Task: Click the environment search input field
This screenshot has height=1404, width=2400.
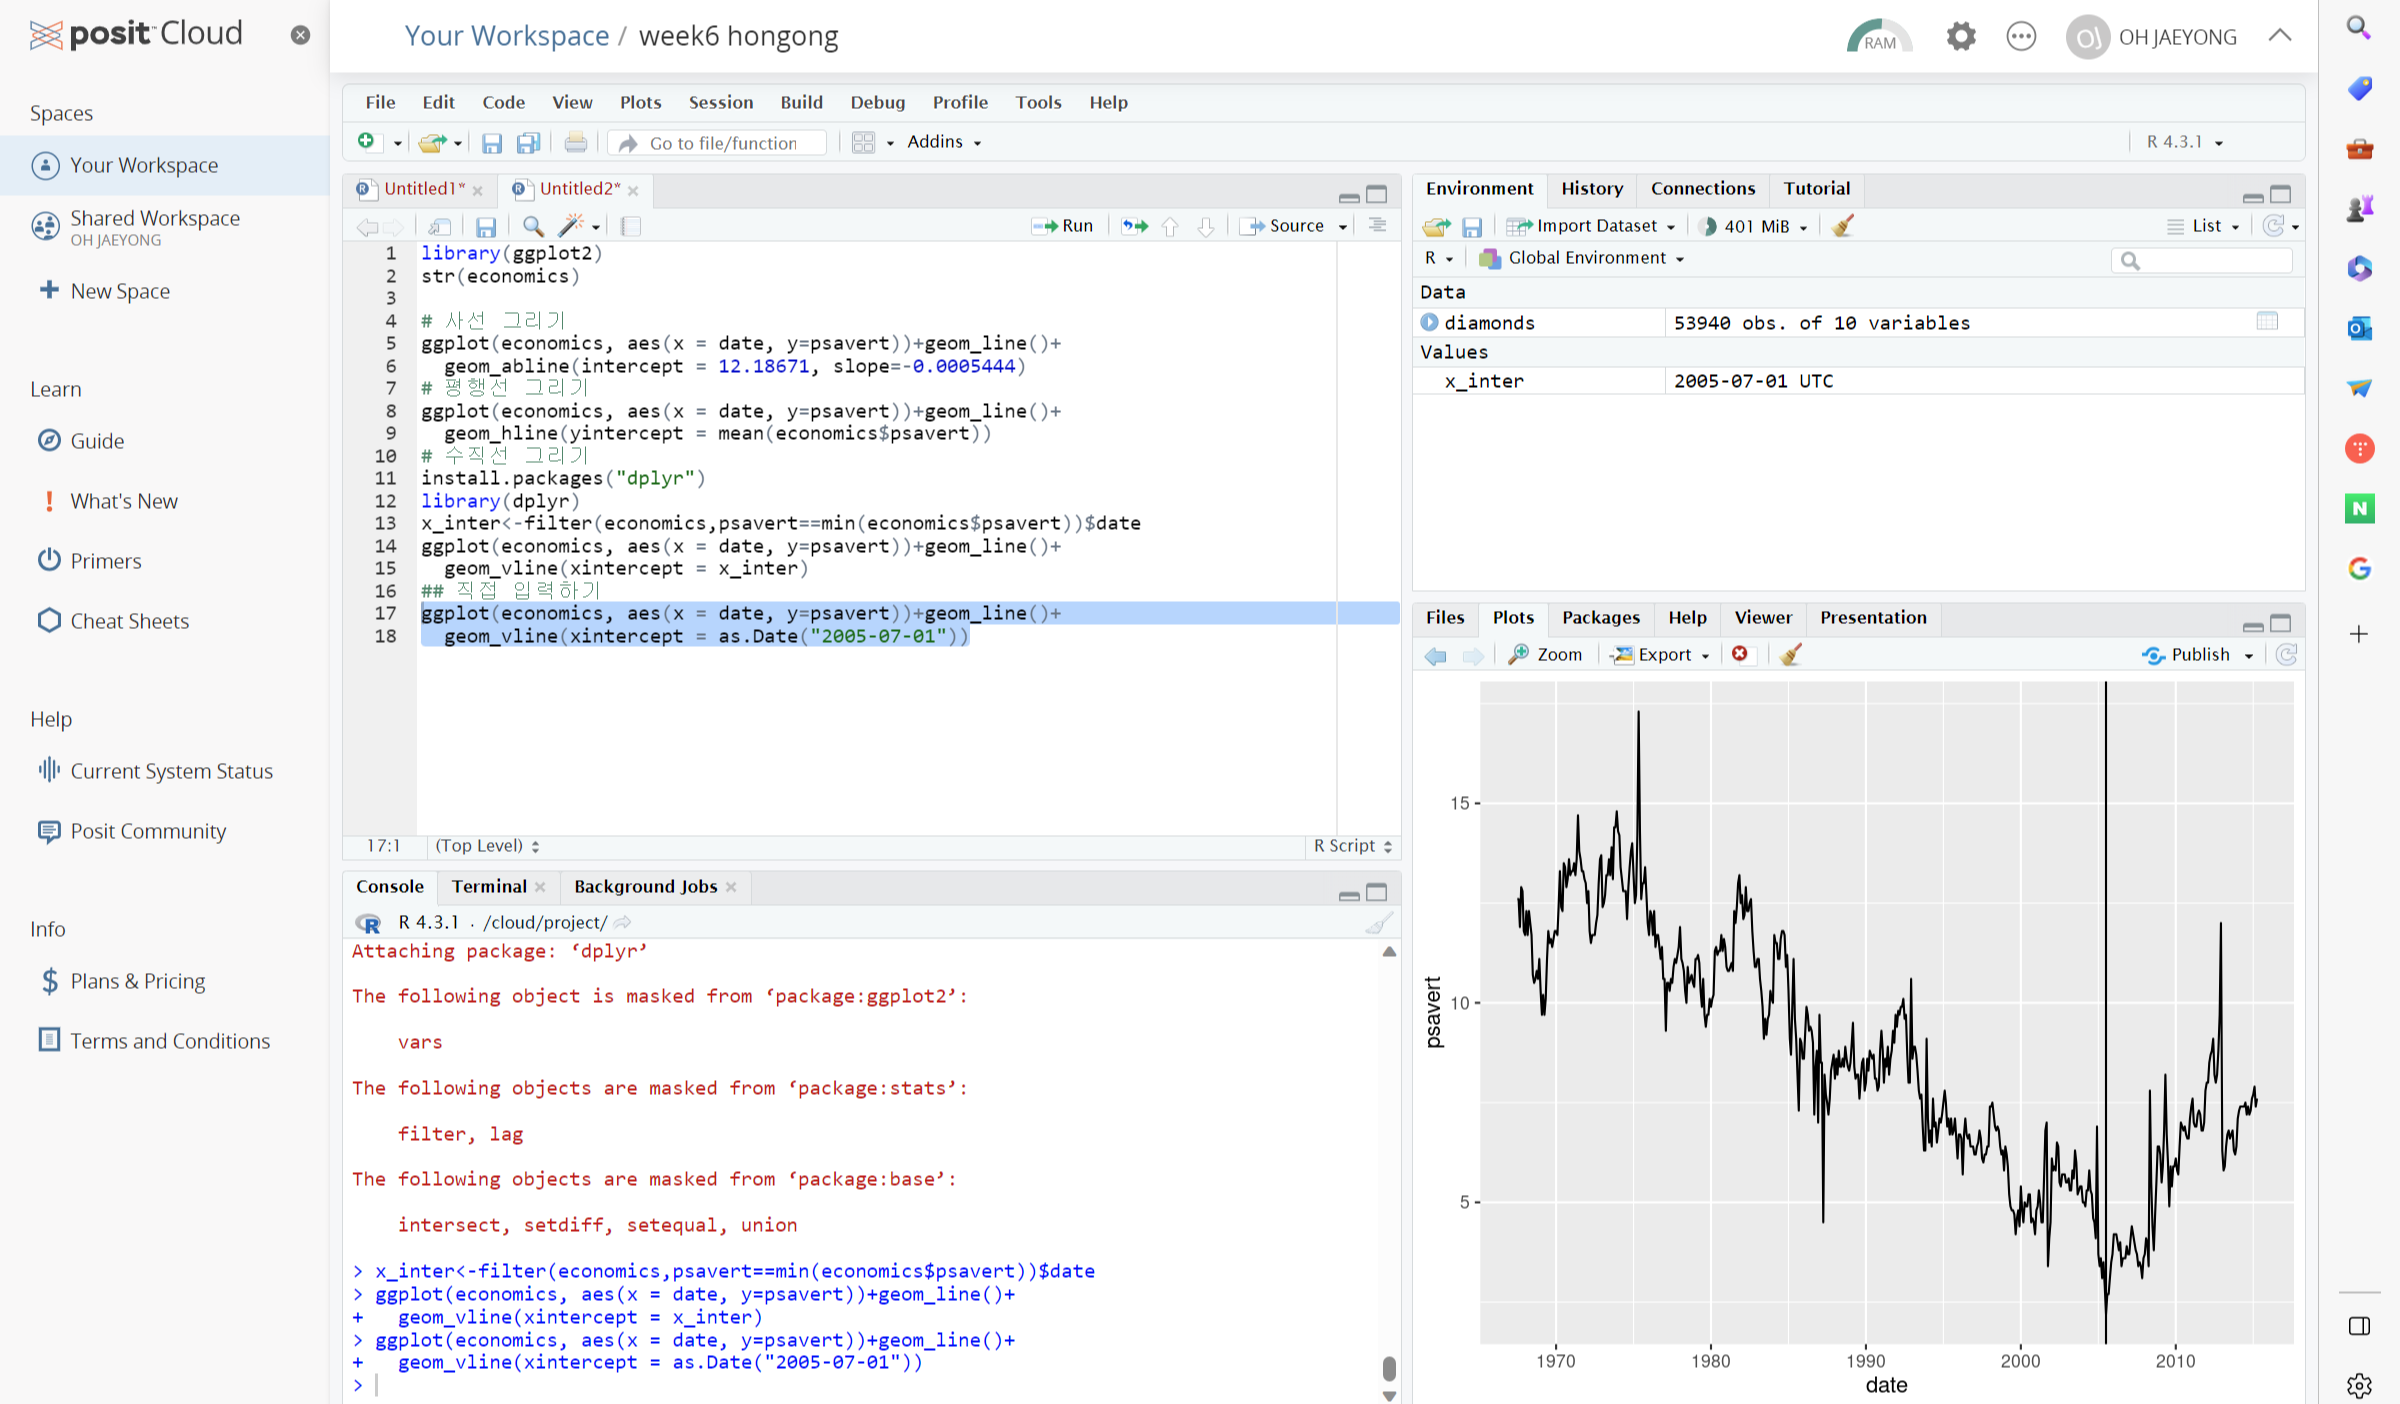Action: (x=2212, y=260)
